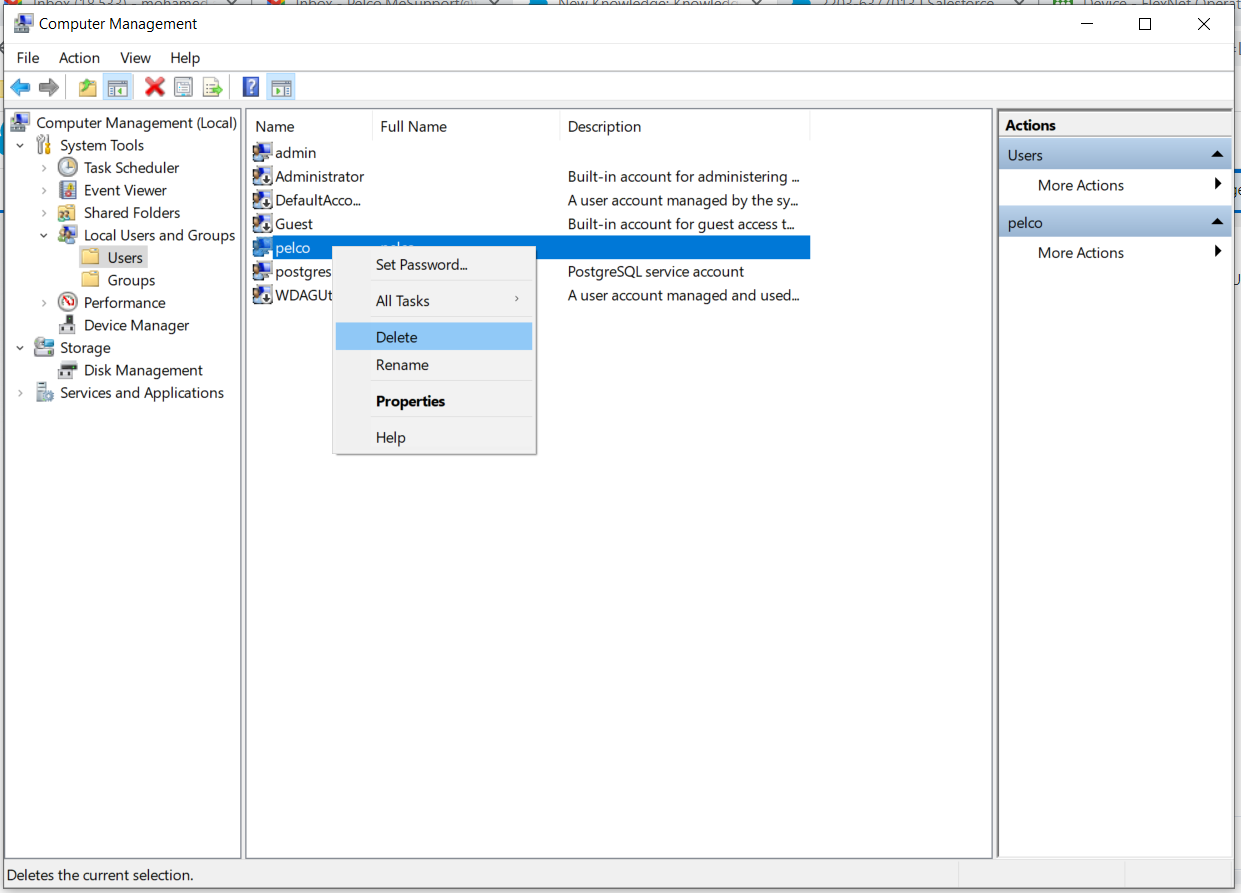Click the Export List toolbar icon
Screen dimensions: 1241x893
coord(212,87)
